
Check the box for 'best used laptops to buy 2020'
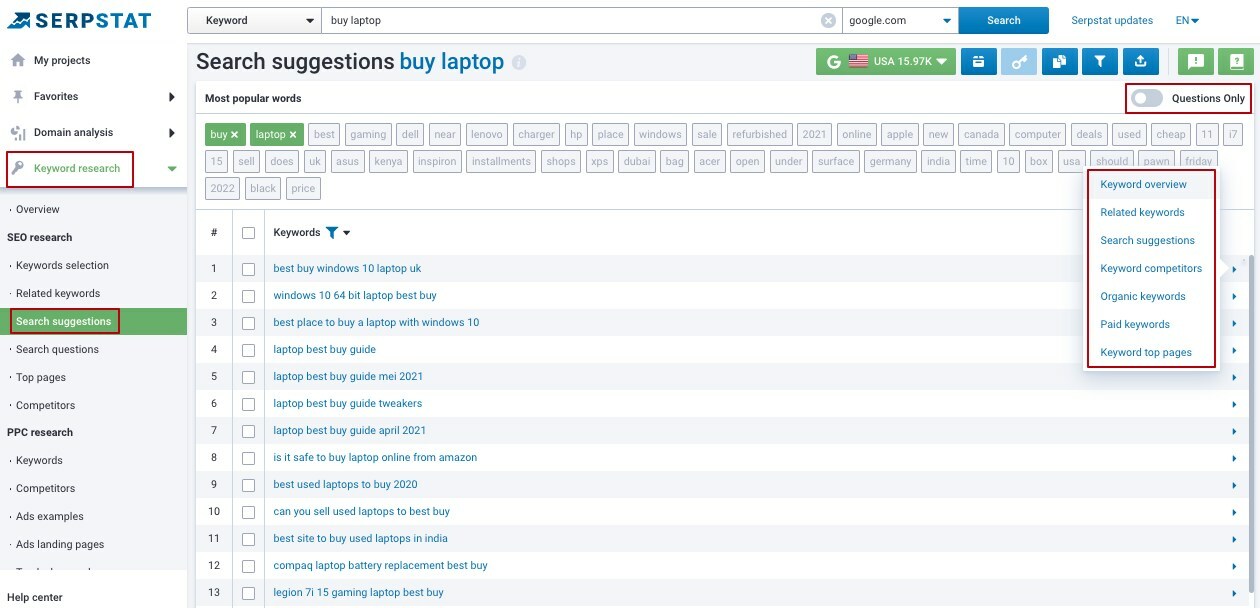click(x=248, y=485)
